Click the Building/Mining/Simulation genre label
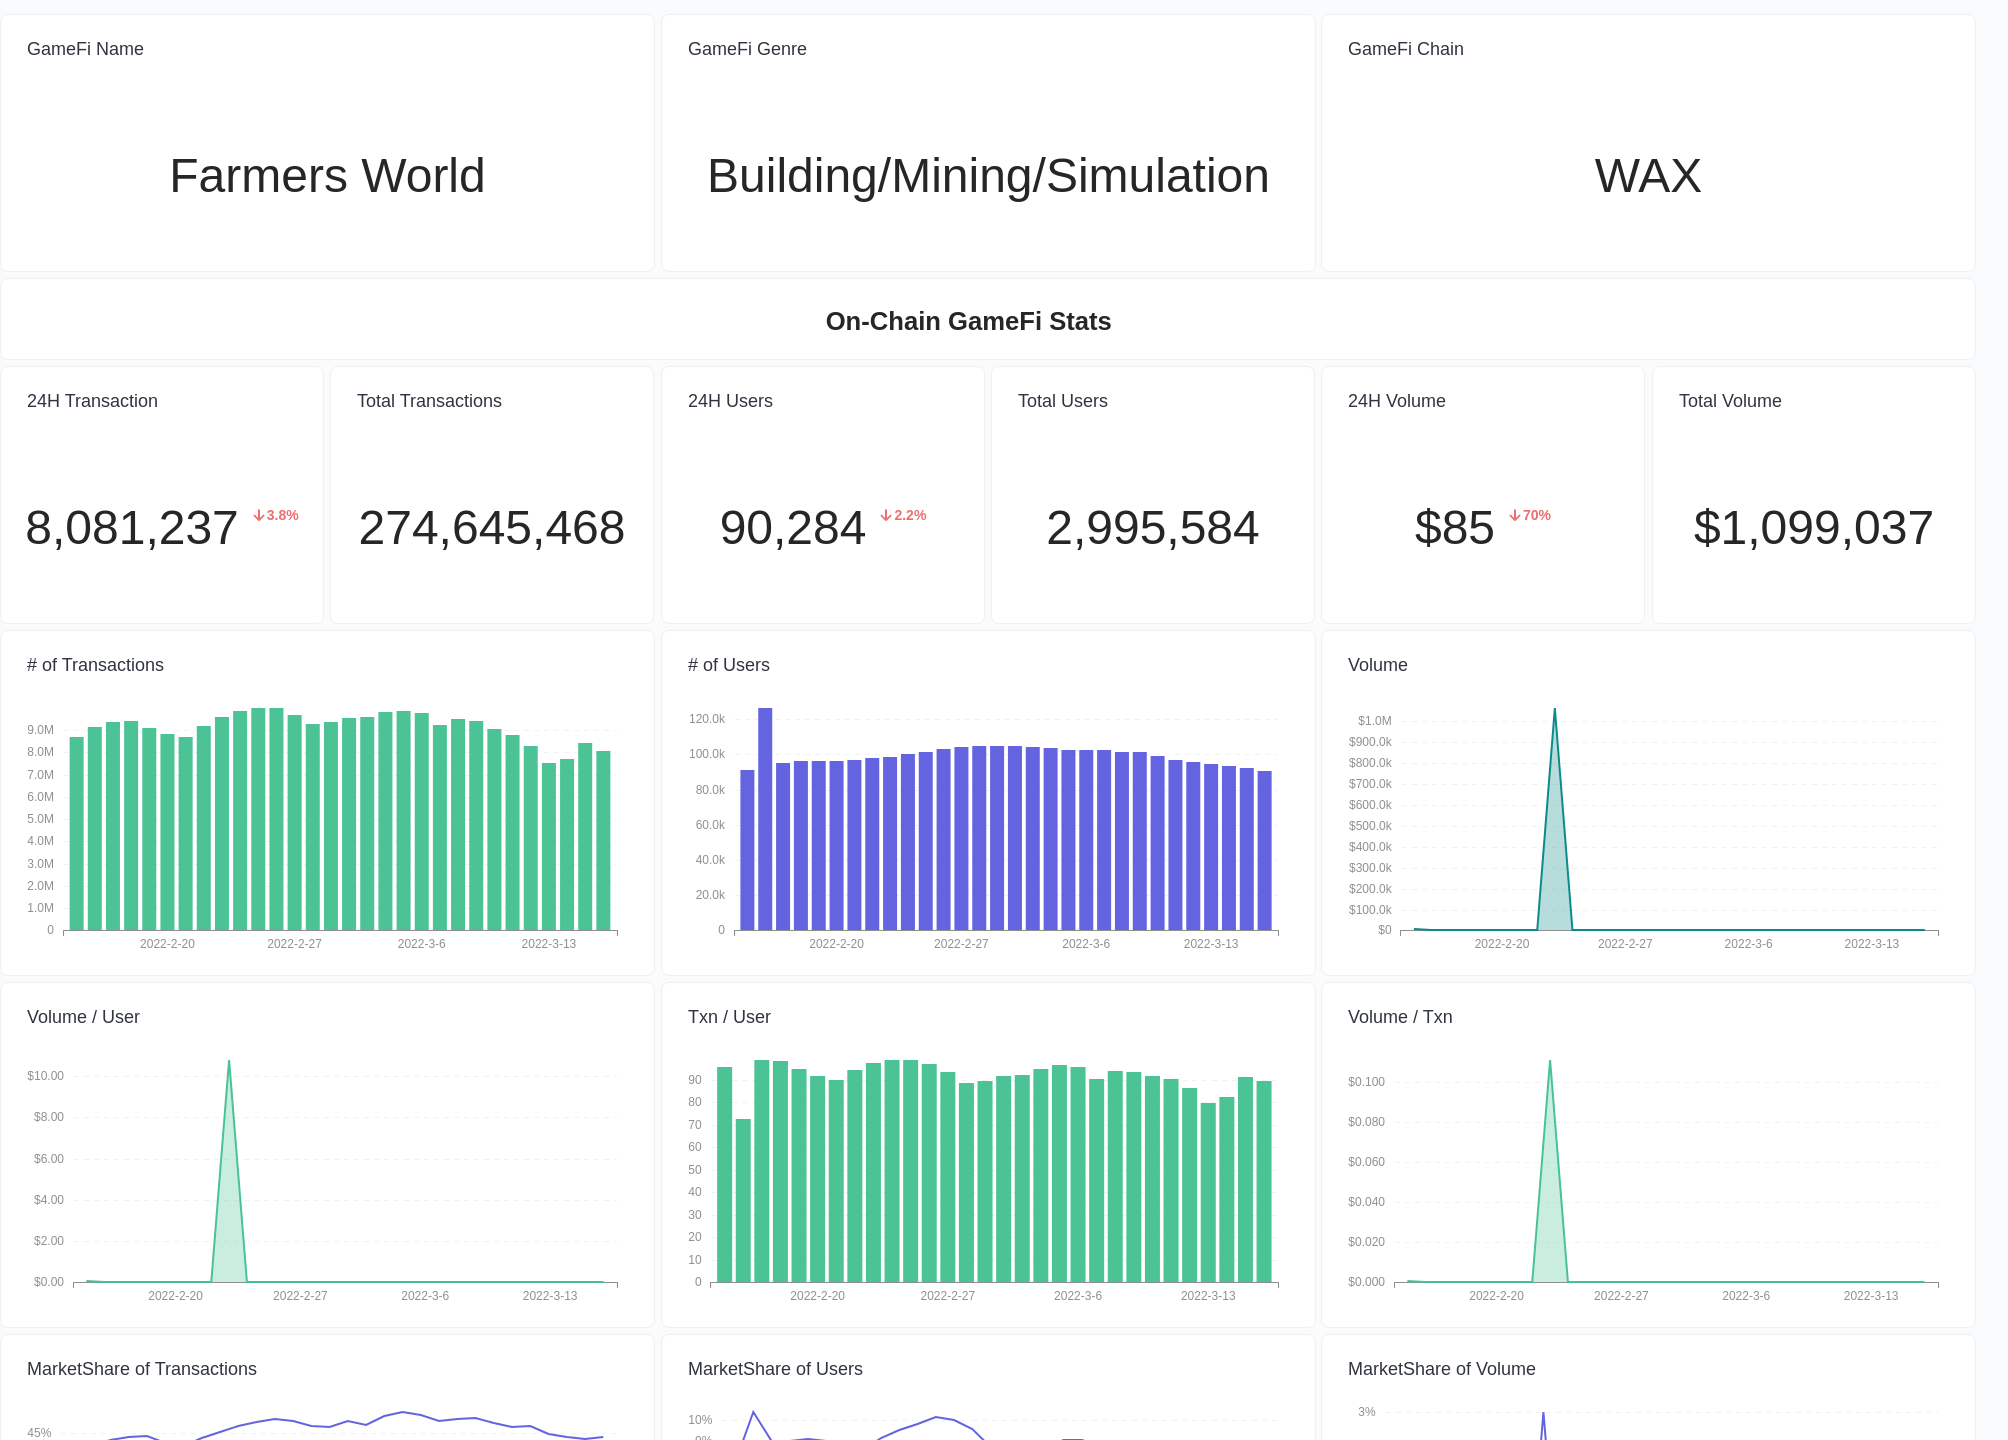This screenshot has height=1440, width=2008. [987, 176]
